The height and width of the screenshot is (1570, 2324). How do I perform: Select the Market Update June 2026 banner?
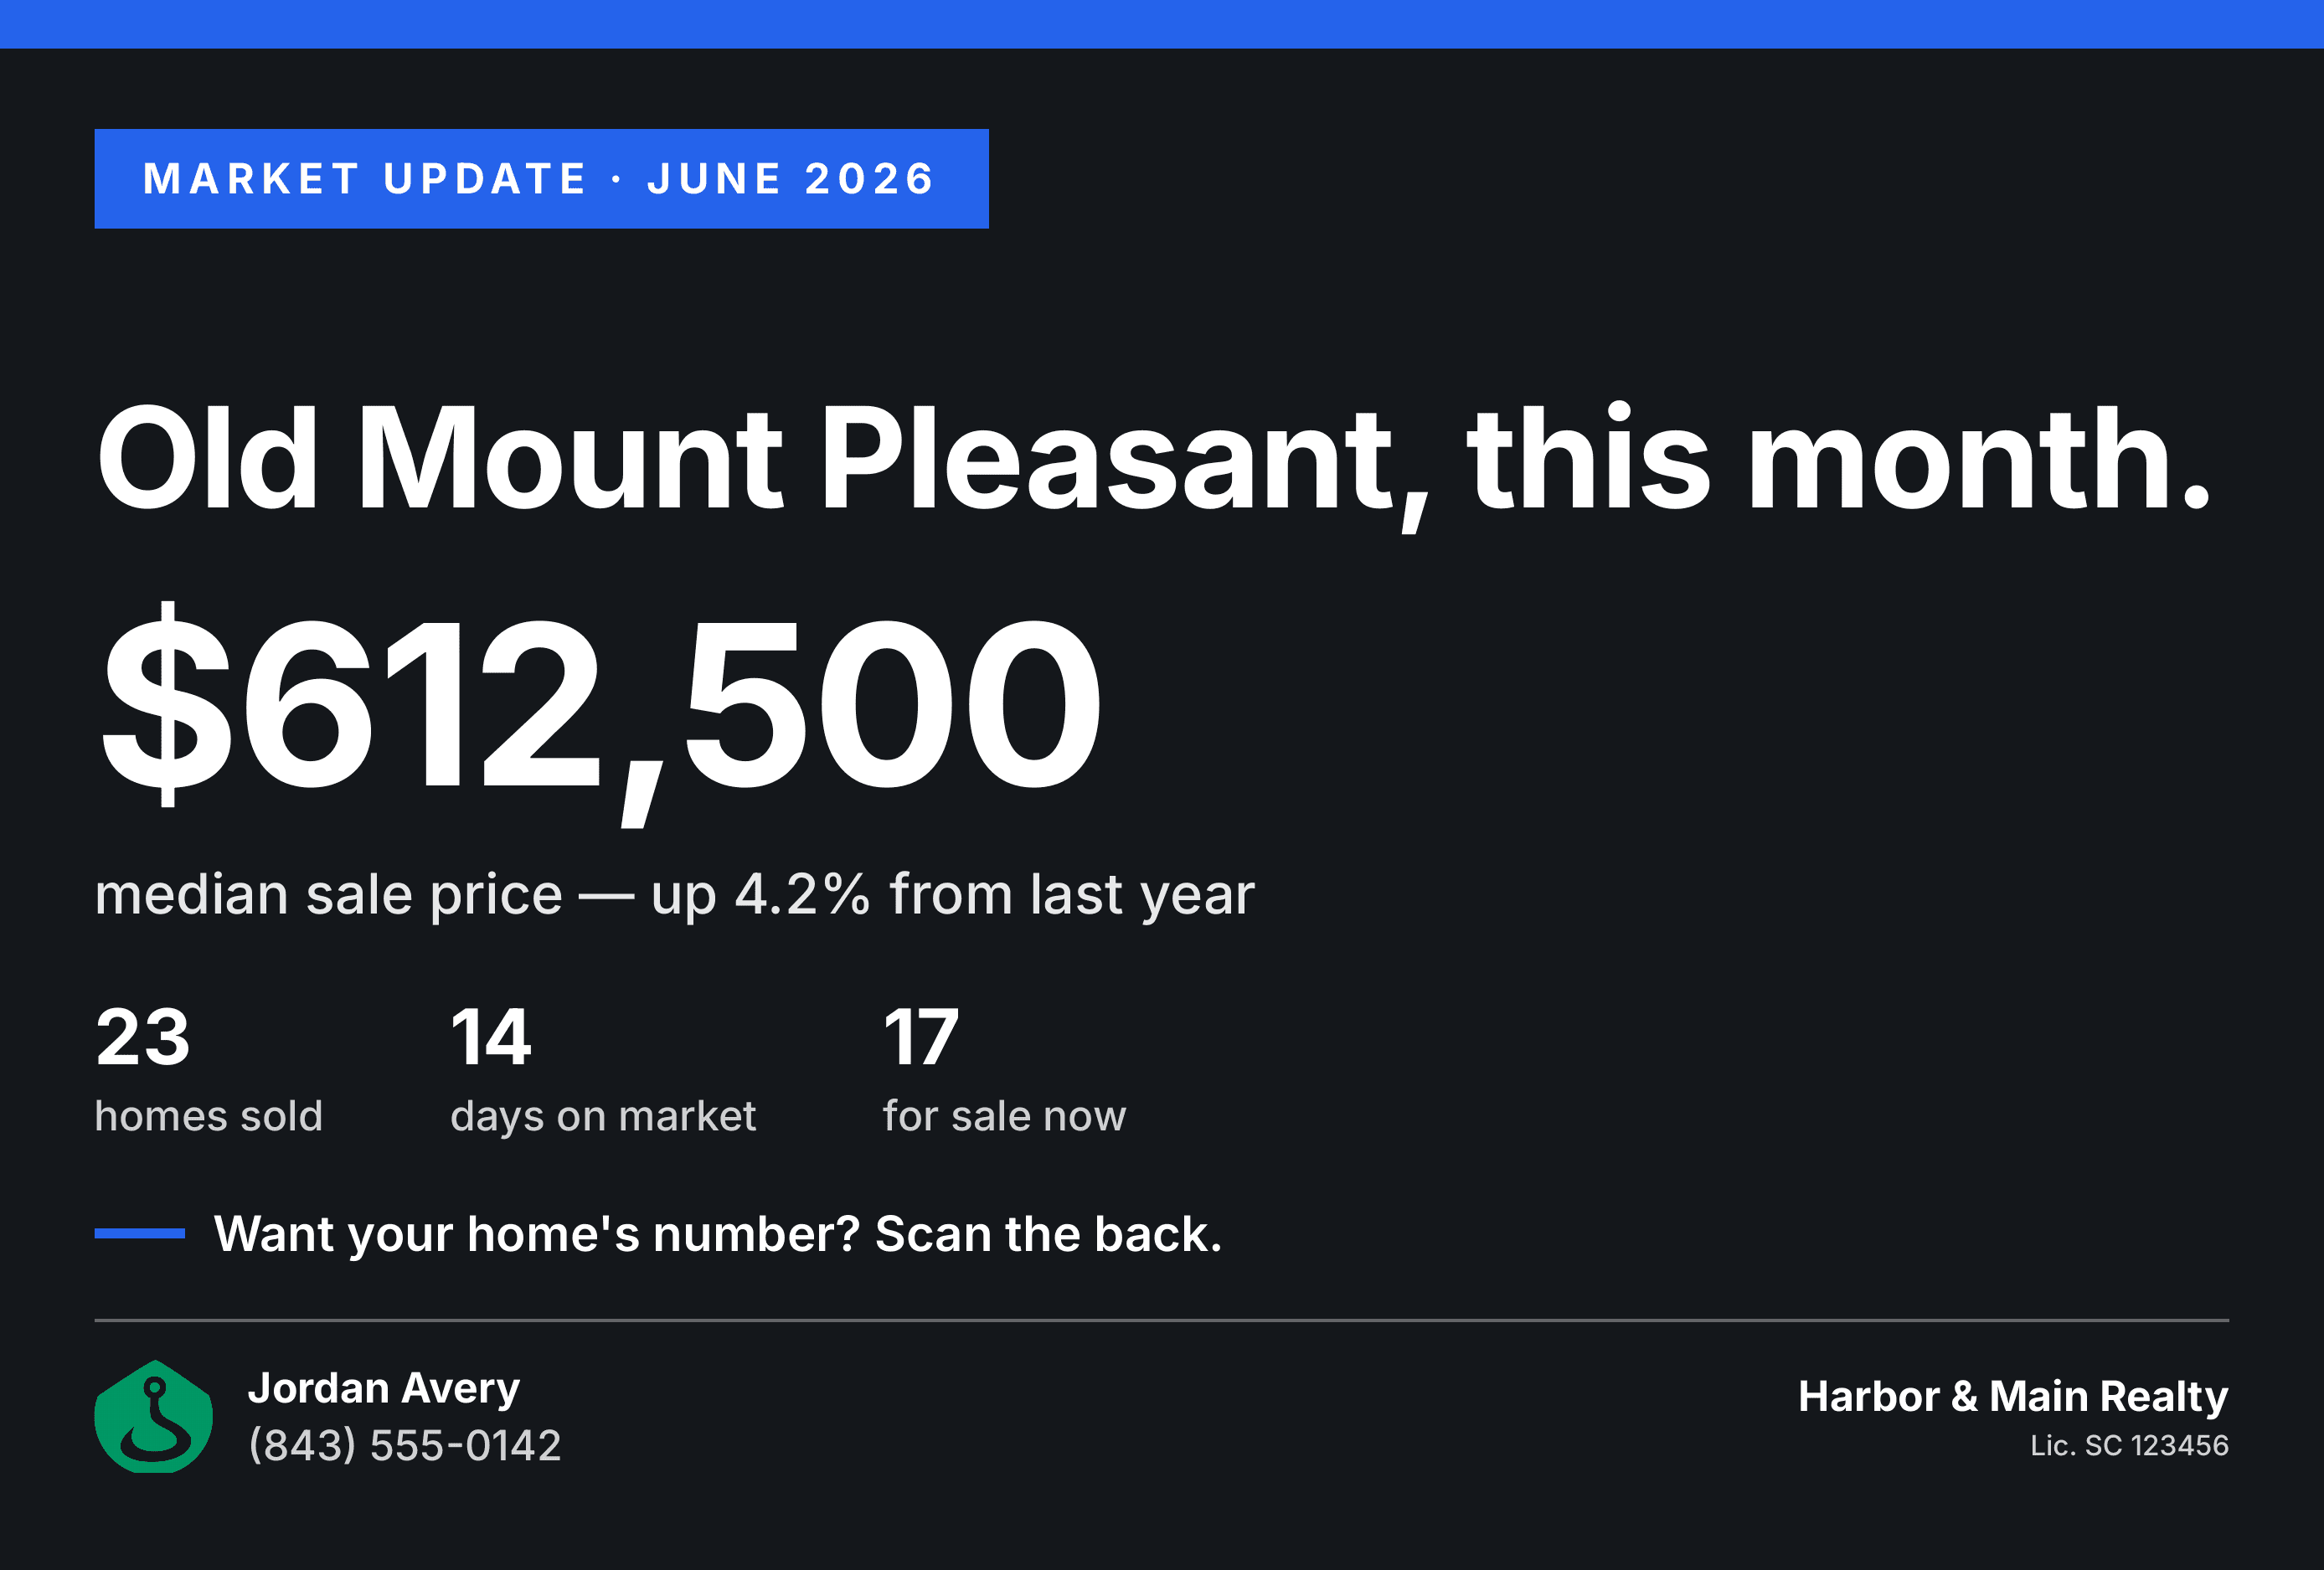tap(541, 179)
